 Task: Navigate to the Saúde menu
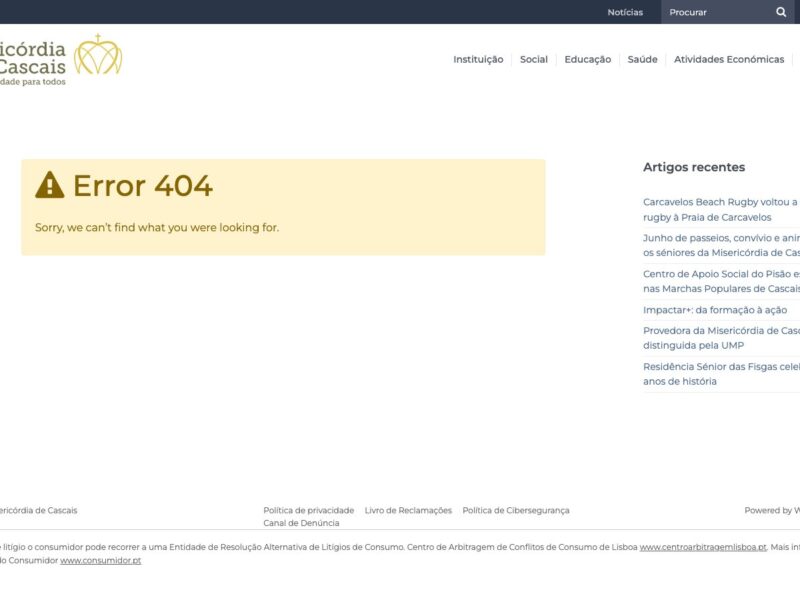click(x=642, y=59)
